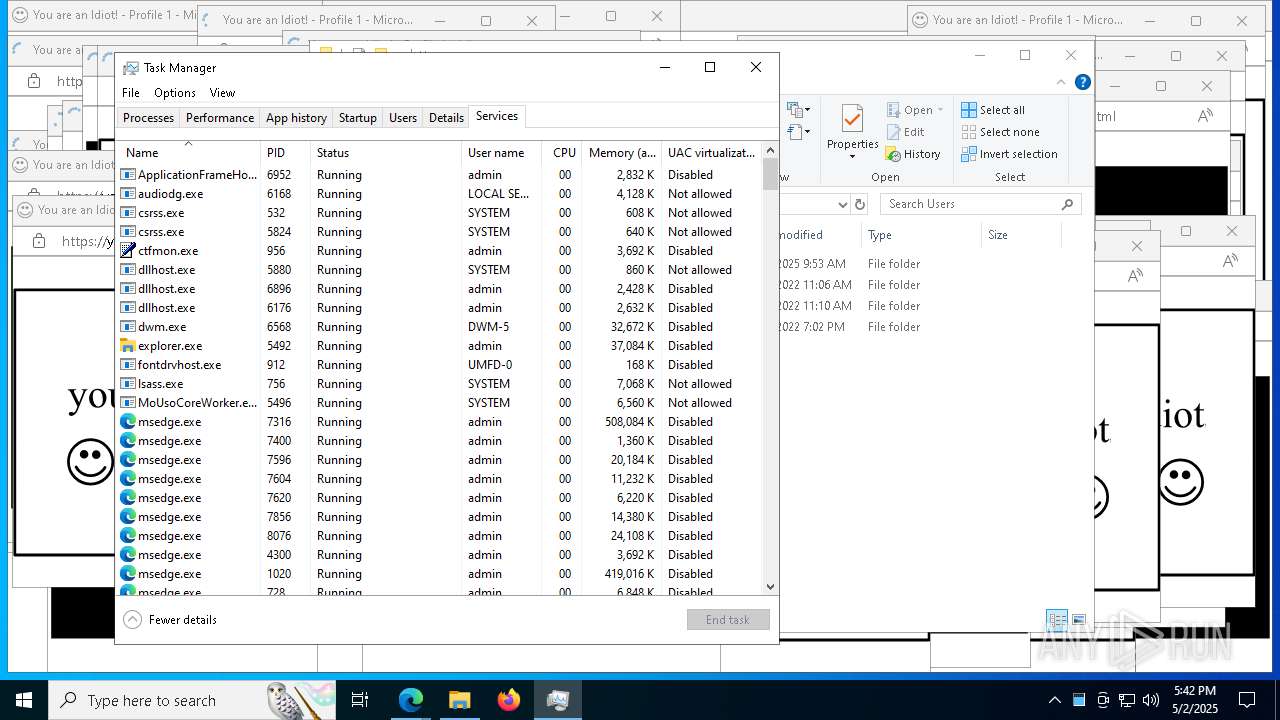The width and height of the screenshot is (1280, 720).
Task: Sort by UAC virtualization column header
Action: click(x=711, y=153)
